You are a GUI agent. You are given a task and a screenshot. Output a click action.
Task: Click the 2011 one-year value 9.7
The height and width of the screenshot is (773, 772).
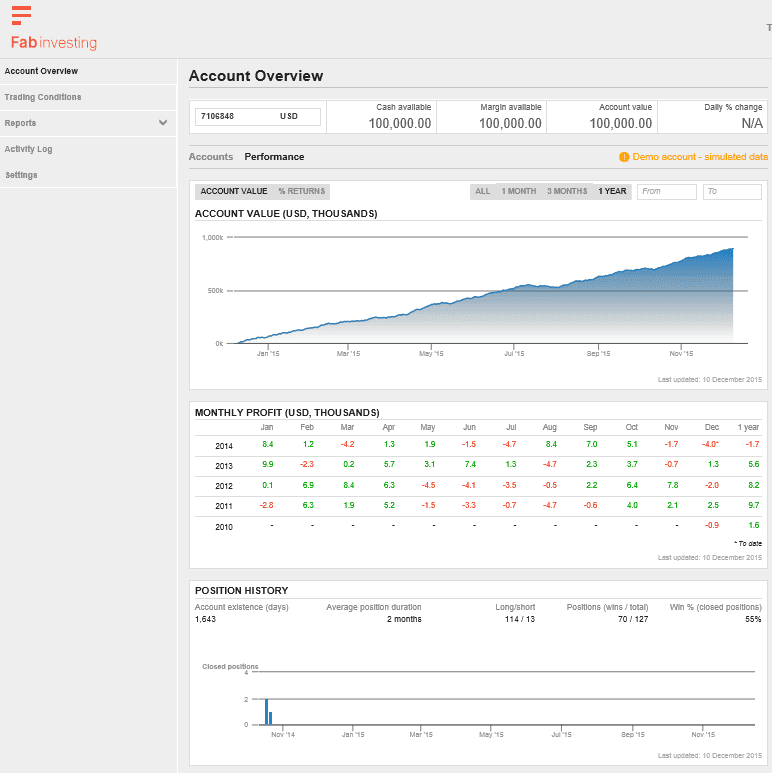[x=754, y=505]
